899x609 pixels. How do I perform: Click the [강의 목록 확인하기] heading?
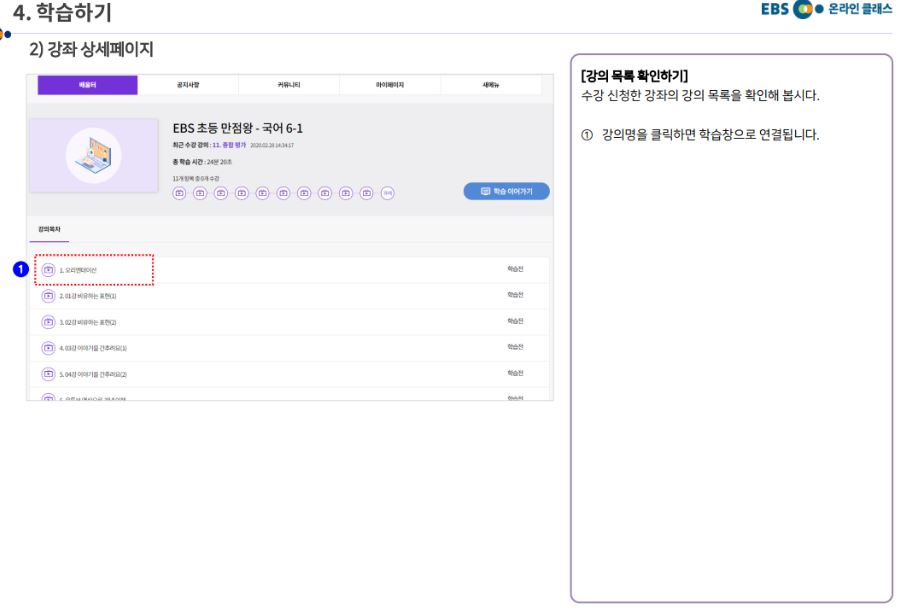coord(634,76)
